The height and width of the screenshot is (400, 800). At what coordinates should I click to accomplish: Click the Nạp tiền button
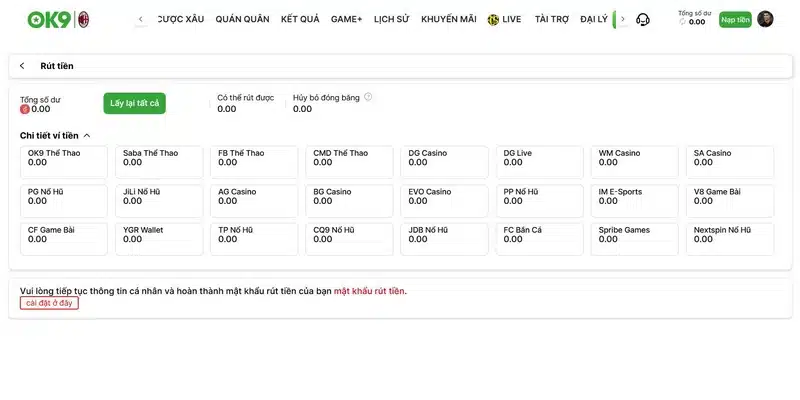tap(735, 19)
